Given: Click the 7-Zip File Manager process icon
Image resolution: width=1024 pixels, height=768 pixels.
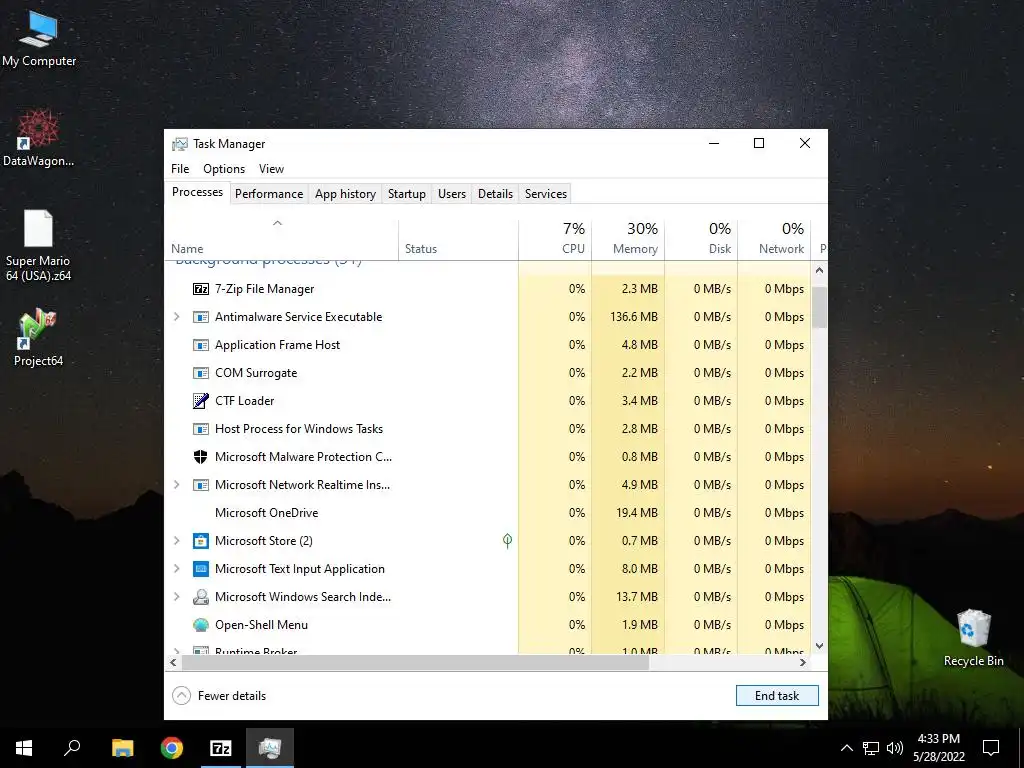Looking at the screenshot, I should coord(200,289).
